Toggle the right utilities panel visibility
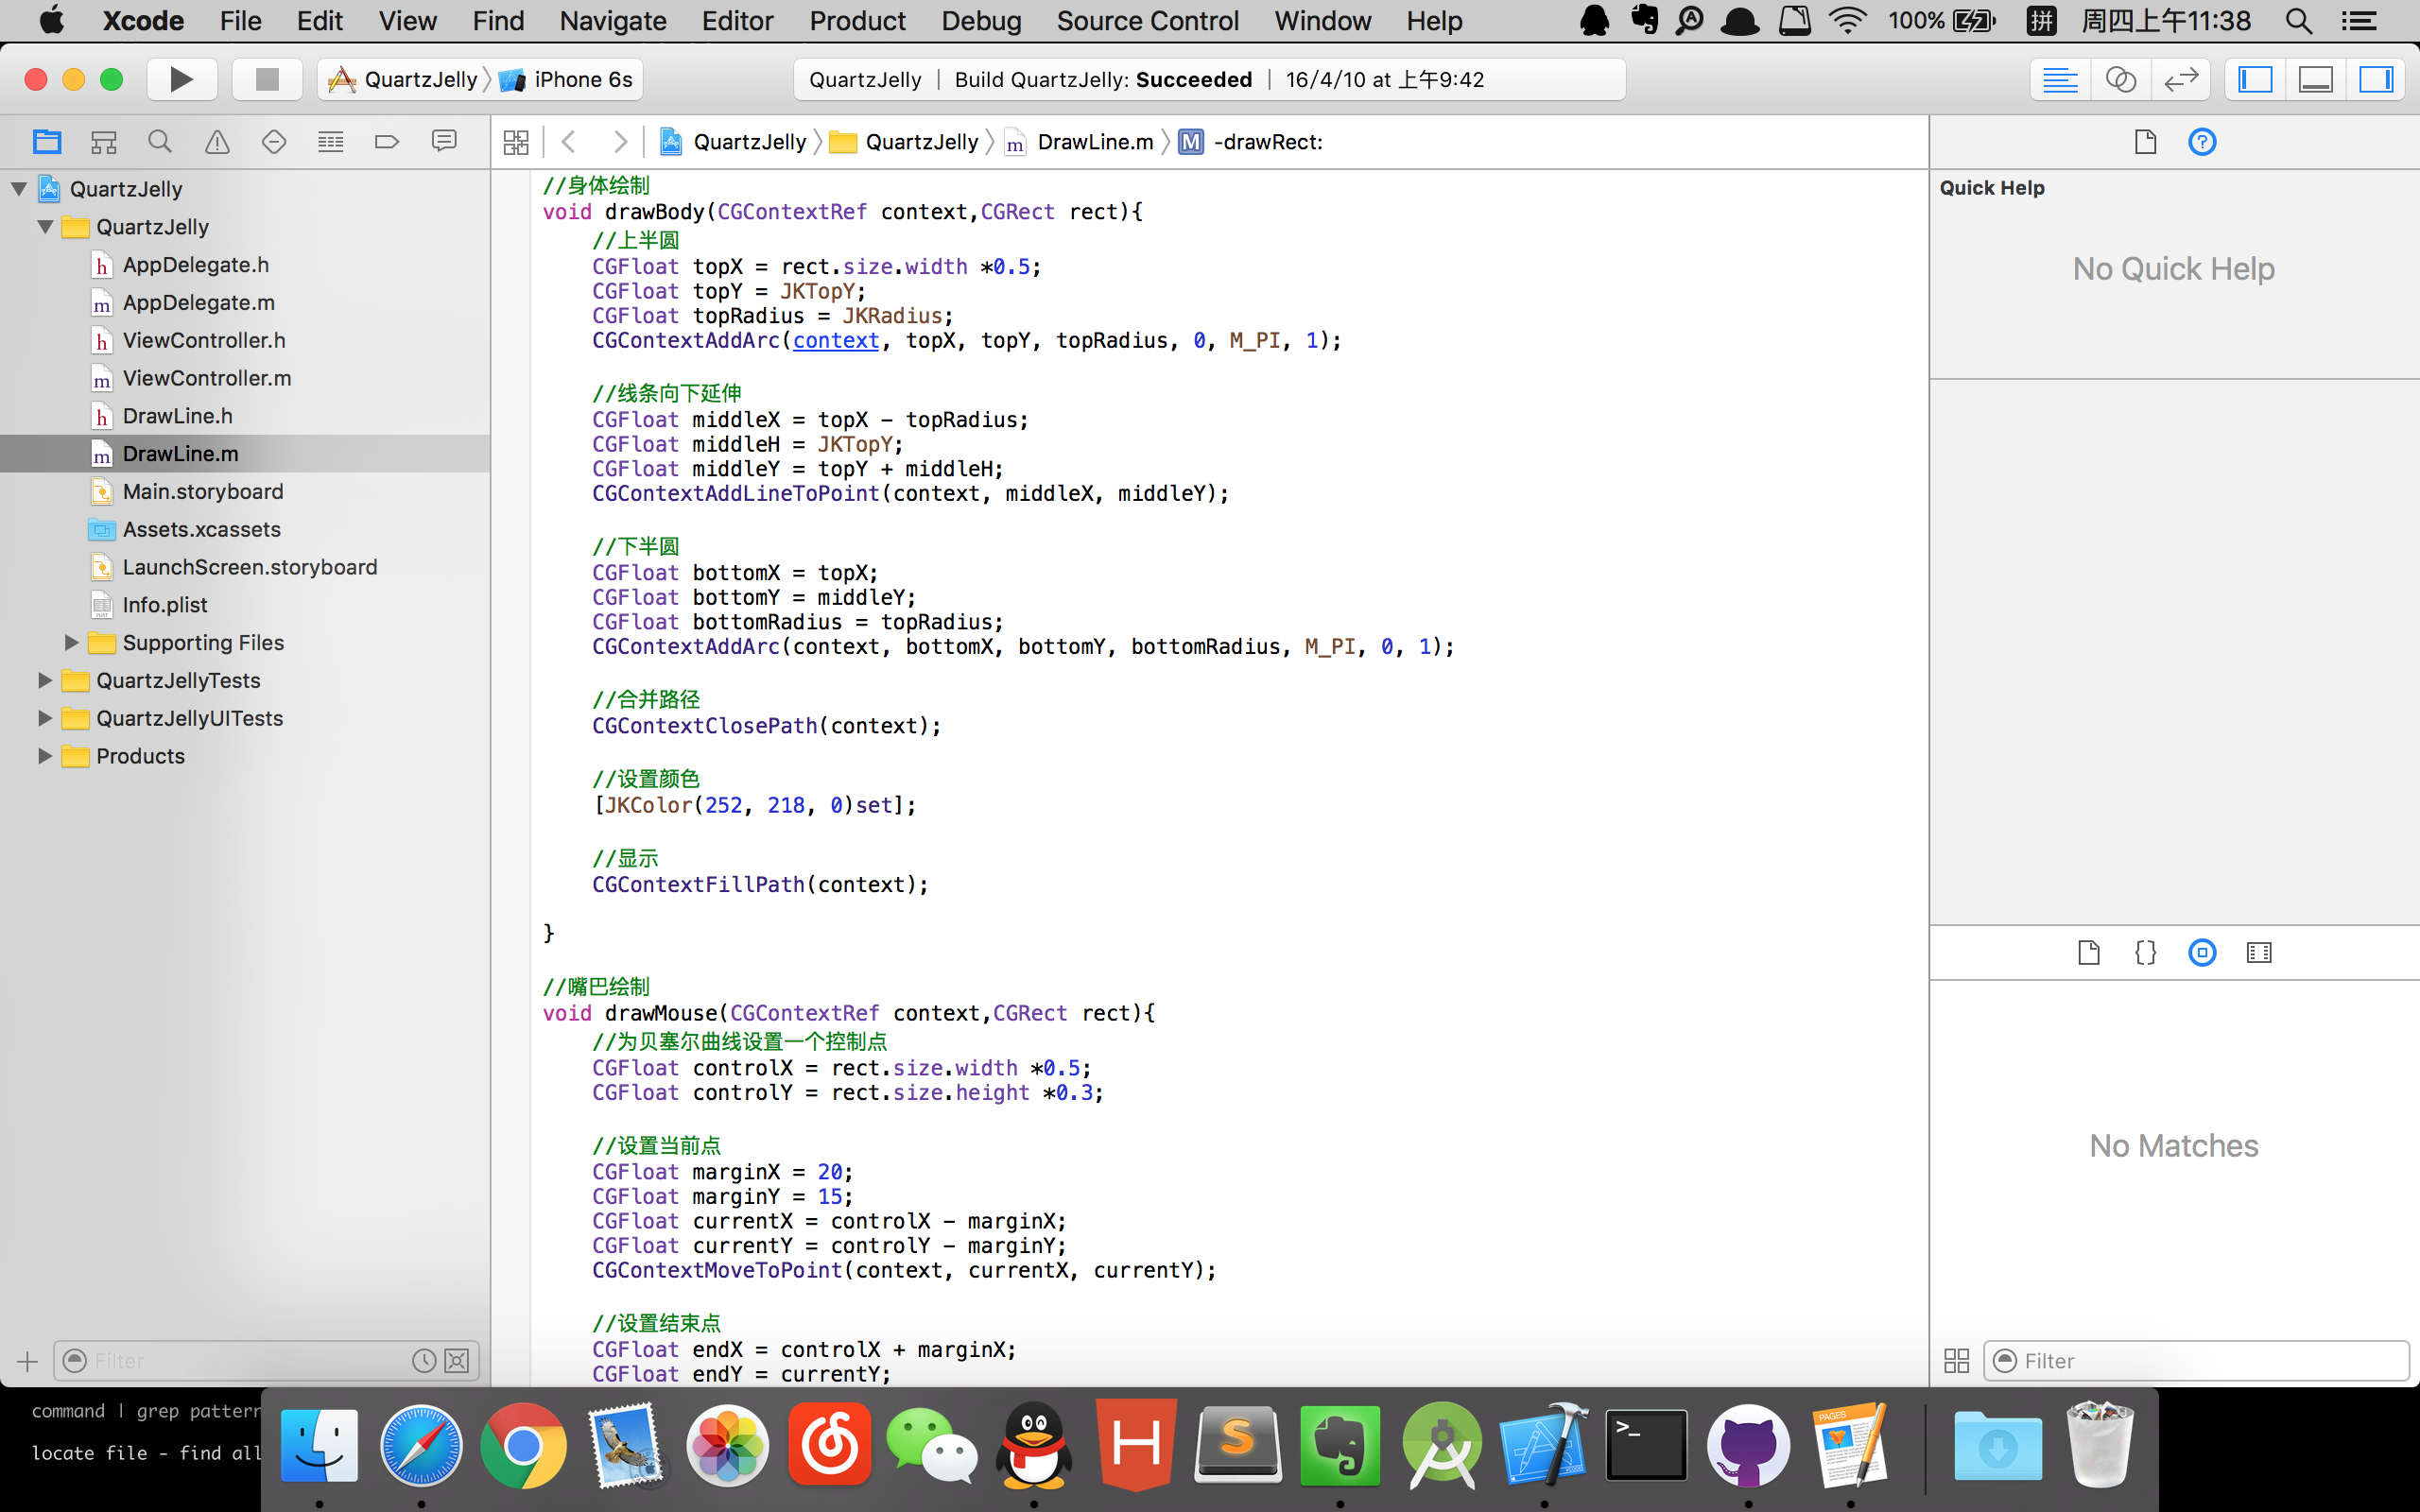The height and width of the screenshot is (1512, 2420). click(x=2375, y=79)
